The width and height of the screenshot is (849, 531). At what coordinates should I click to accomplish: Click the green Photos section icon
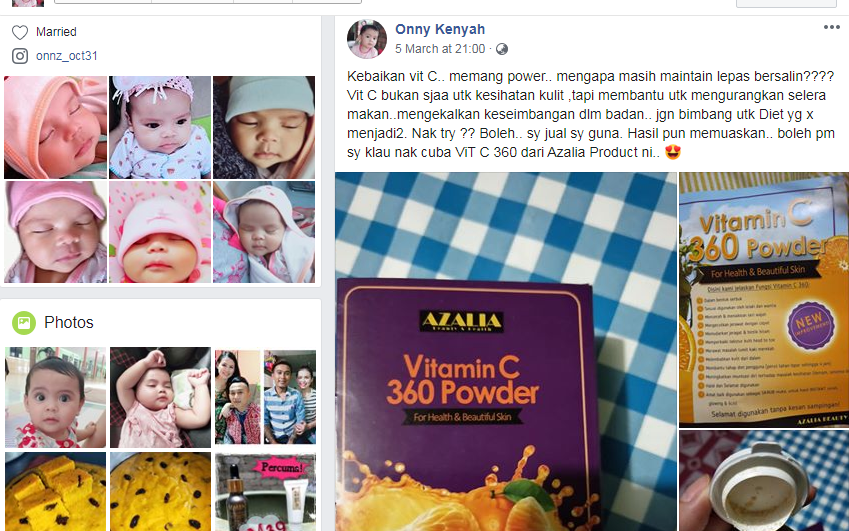click(x=24, y=323)
